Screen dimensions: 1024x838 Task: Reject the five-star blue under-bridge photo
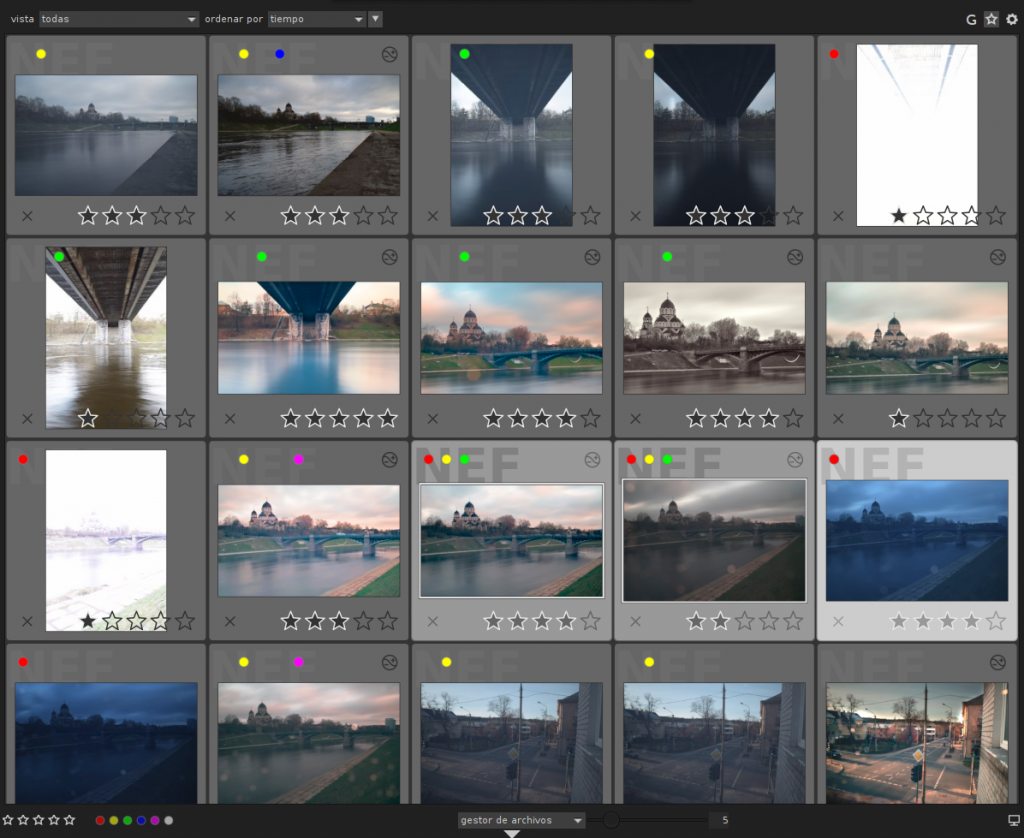point(230,419)
